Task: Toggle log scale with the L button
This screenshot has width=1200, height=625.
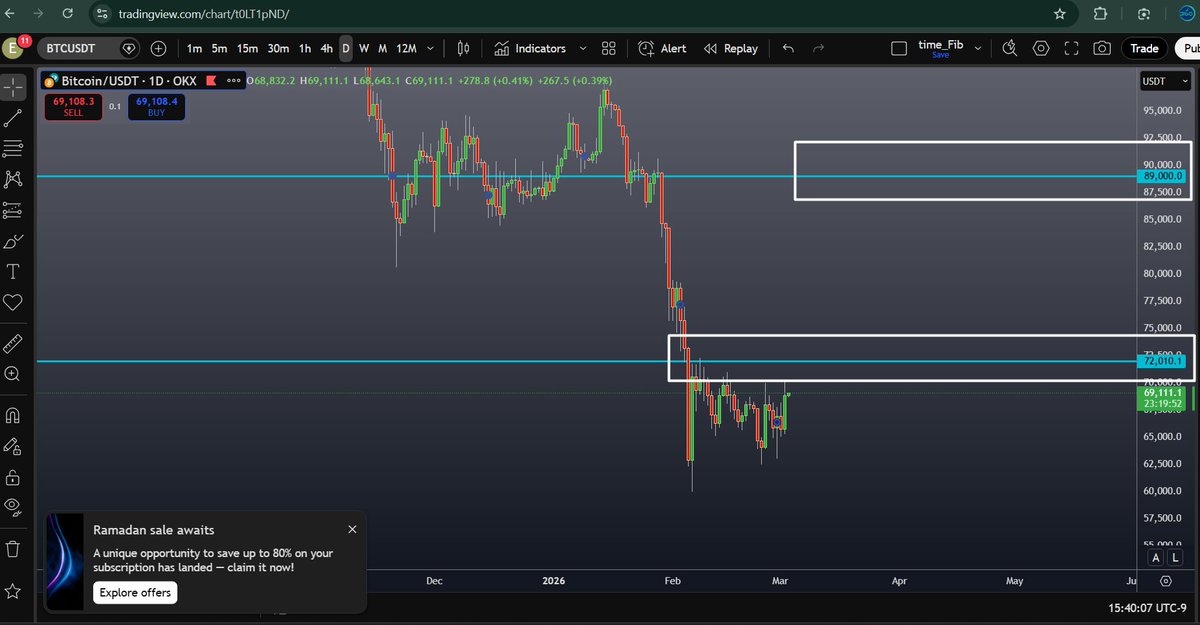Action: click(x=1175, y=558)
